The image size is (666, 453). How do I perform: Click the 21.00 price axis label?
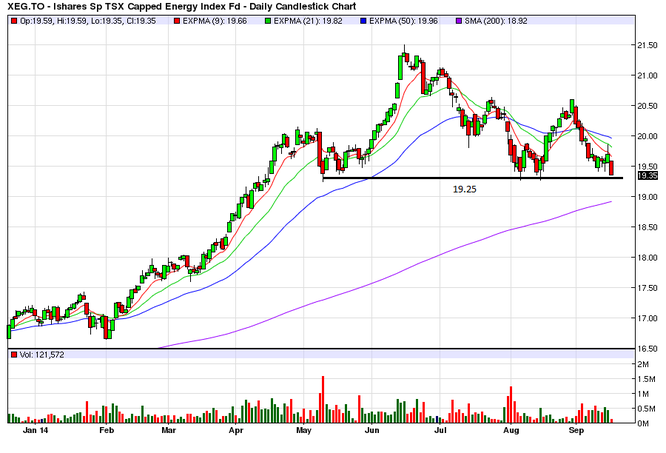click(647, 76)
